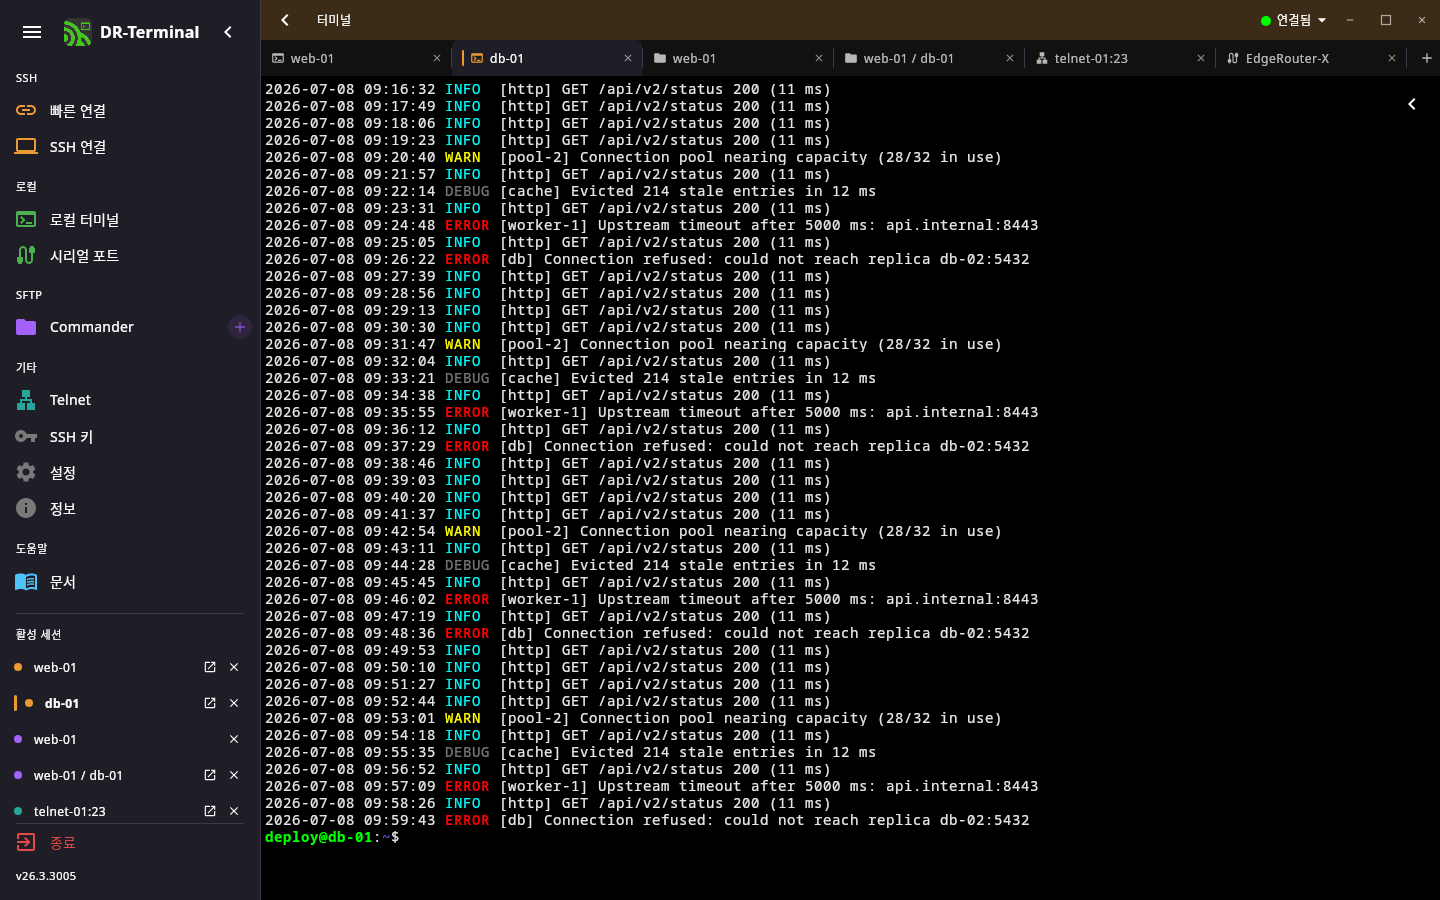Pop out first web-01 session
The image size is (1440, 900).
pos(210,667)
